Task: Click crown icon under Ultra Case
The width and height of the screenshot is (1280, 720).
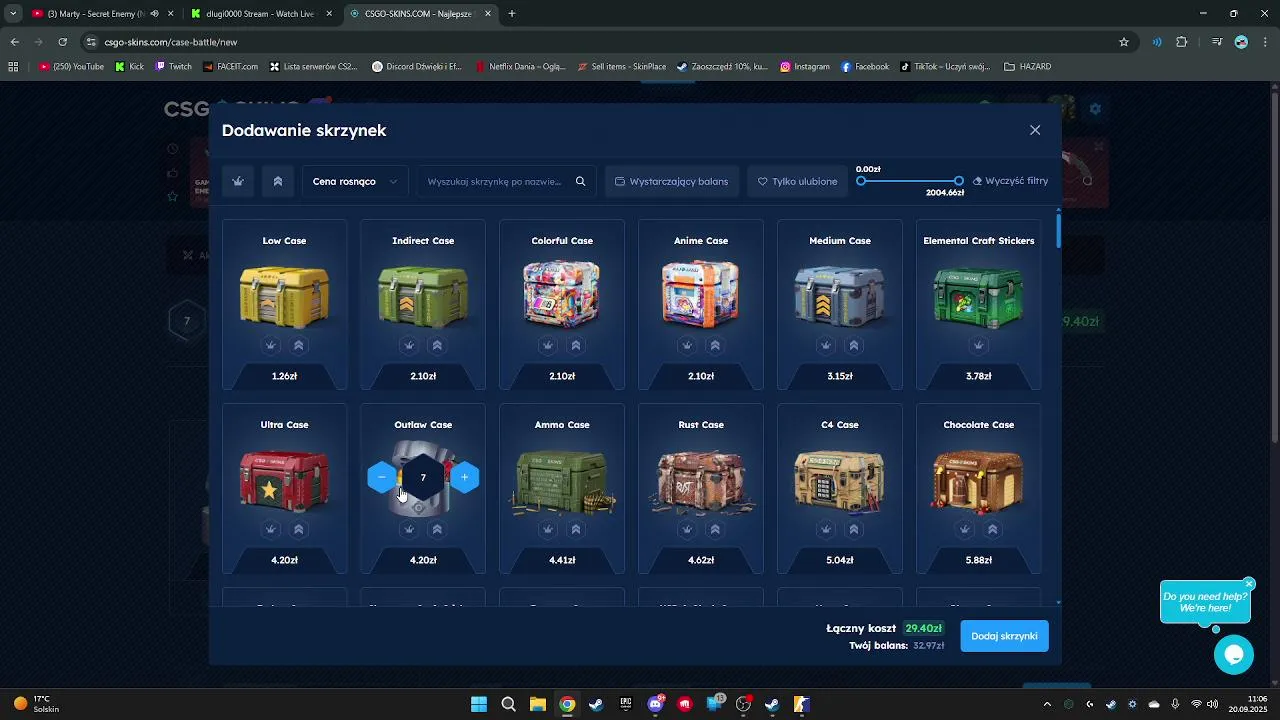Action: click(270, 529)
